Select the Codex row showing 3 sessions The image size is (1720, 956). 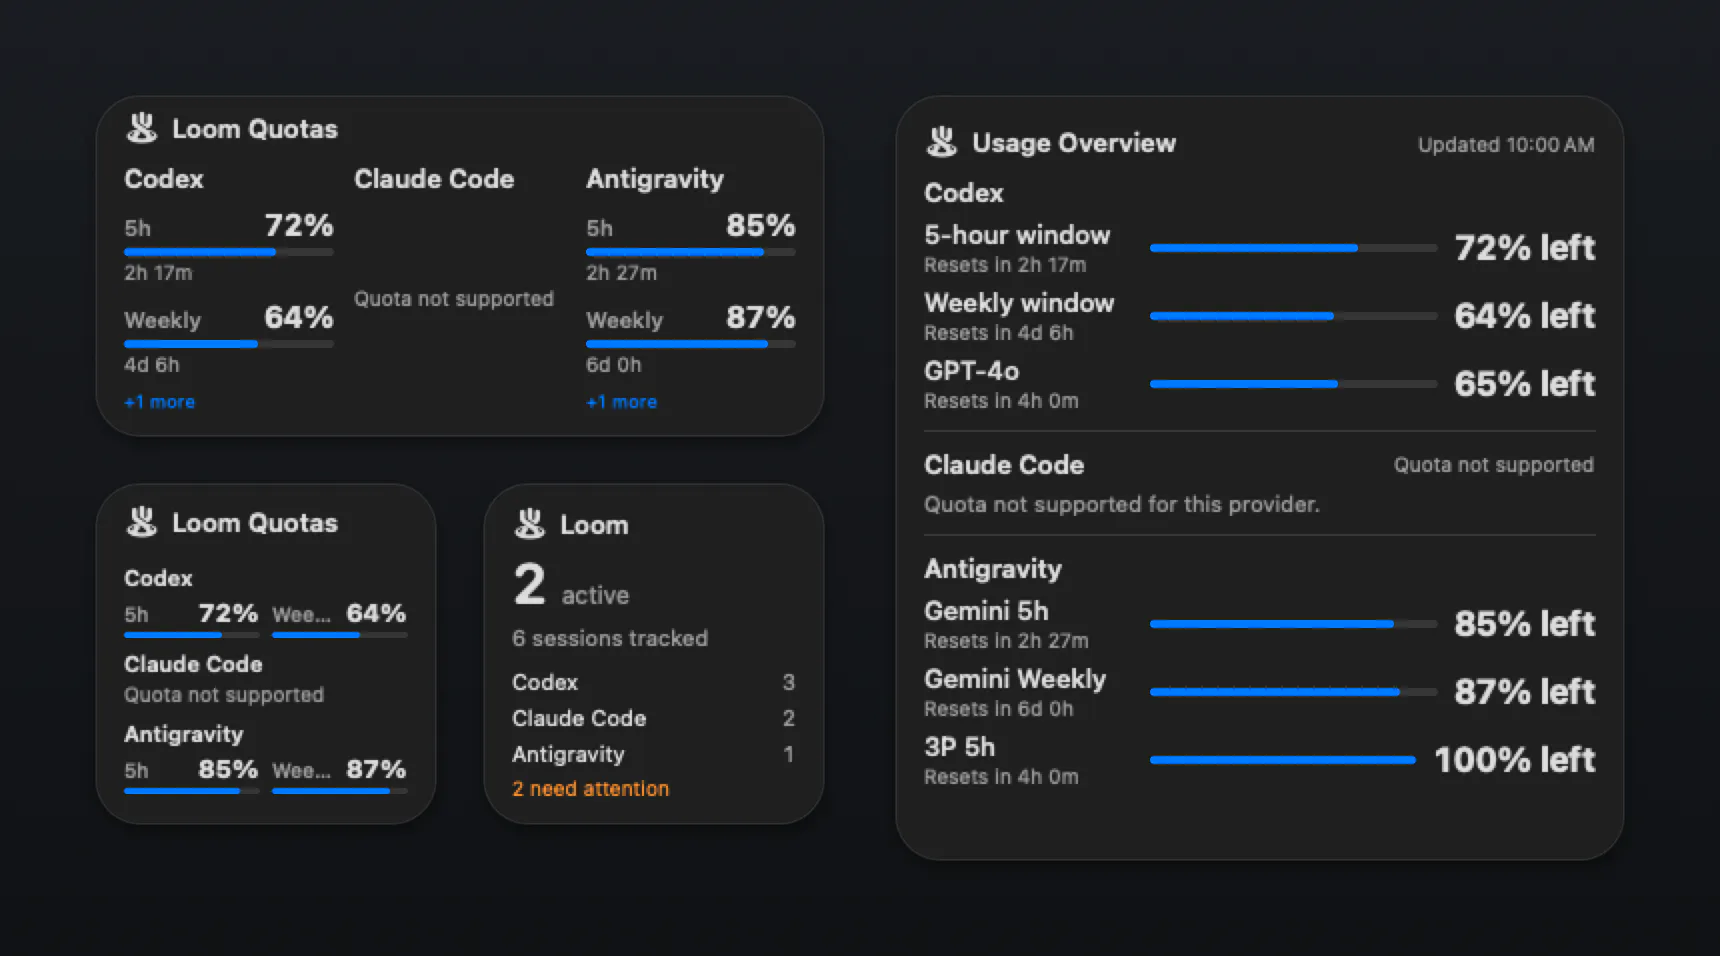654,682
